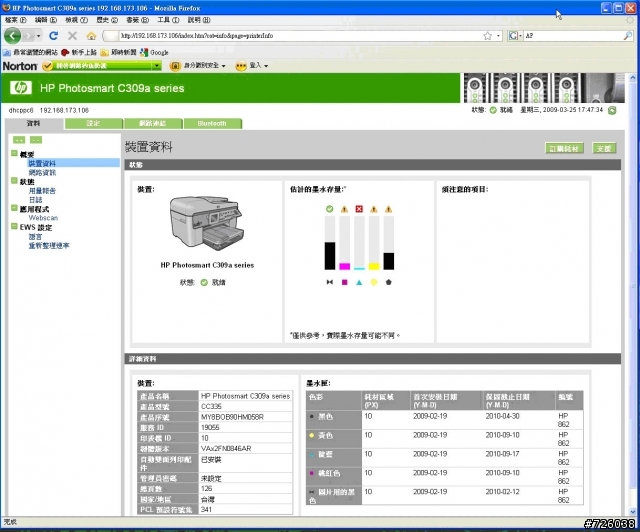Click the Firefox forward button
Viewport: 640px width, 532px height.
point(28,36)
